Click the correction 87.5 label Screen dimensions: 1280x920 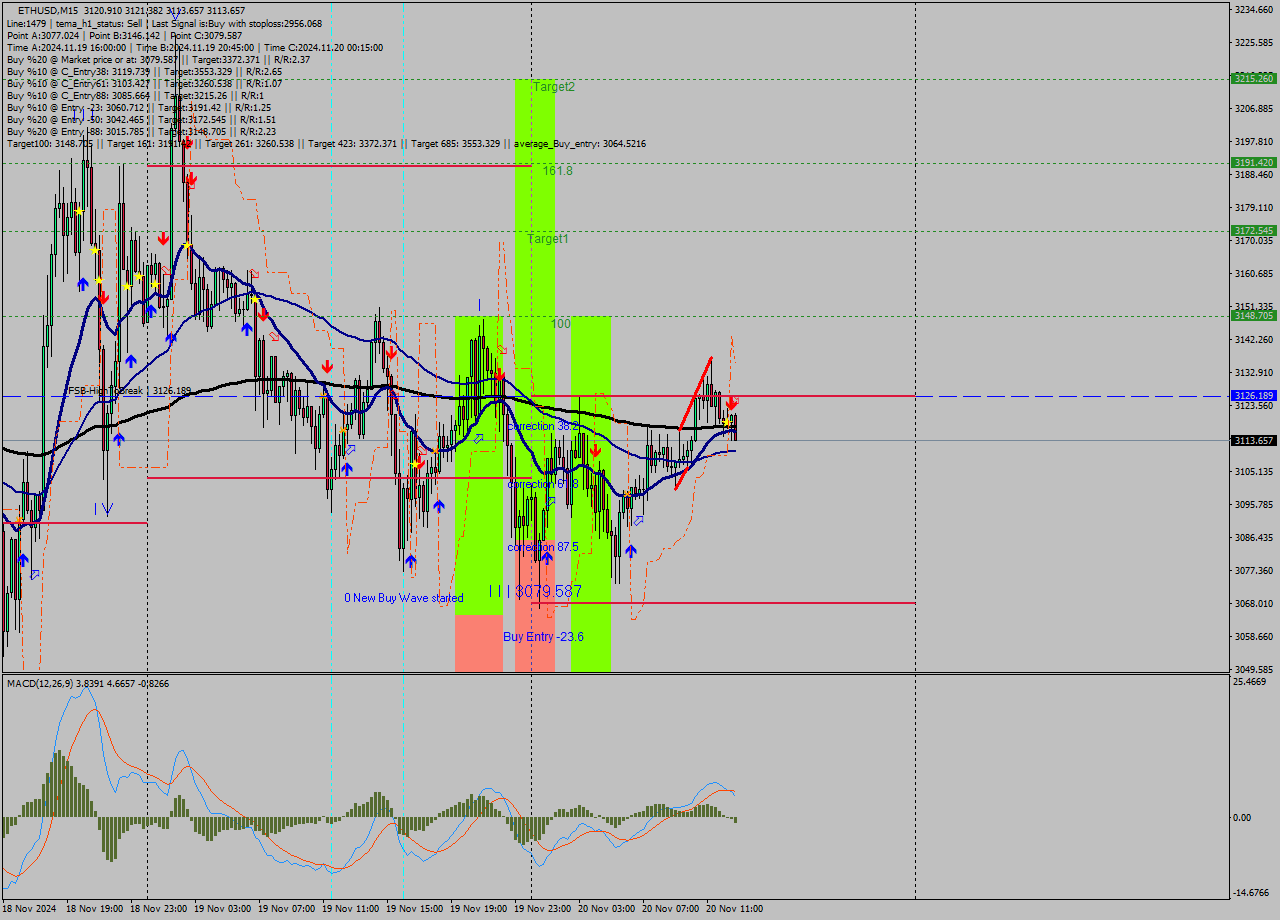543,547
